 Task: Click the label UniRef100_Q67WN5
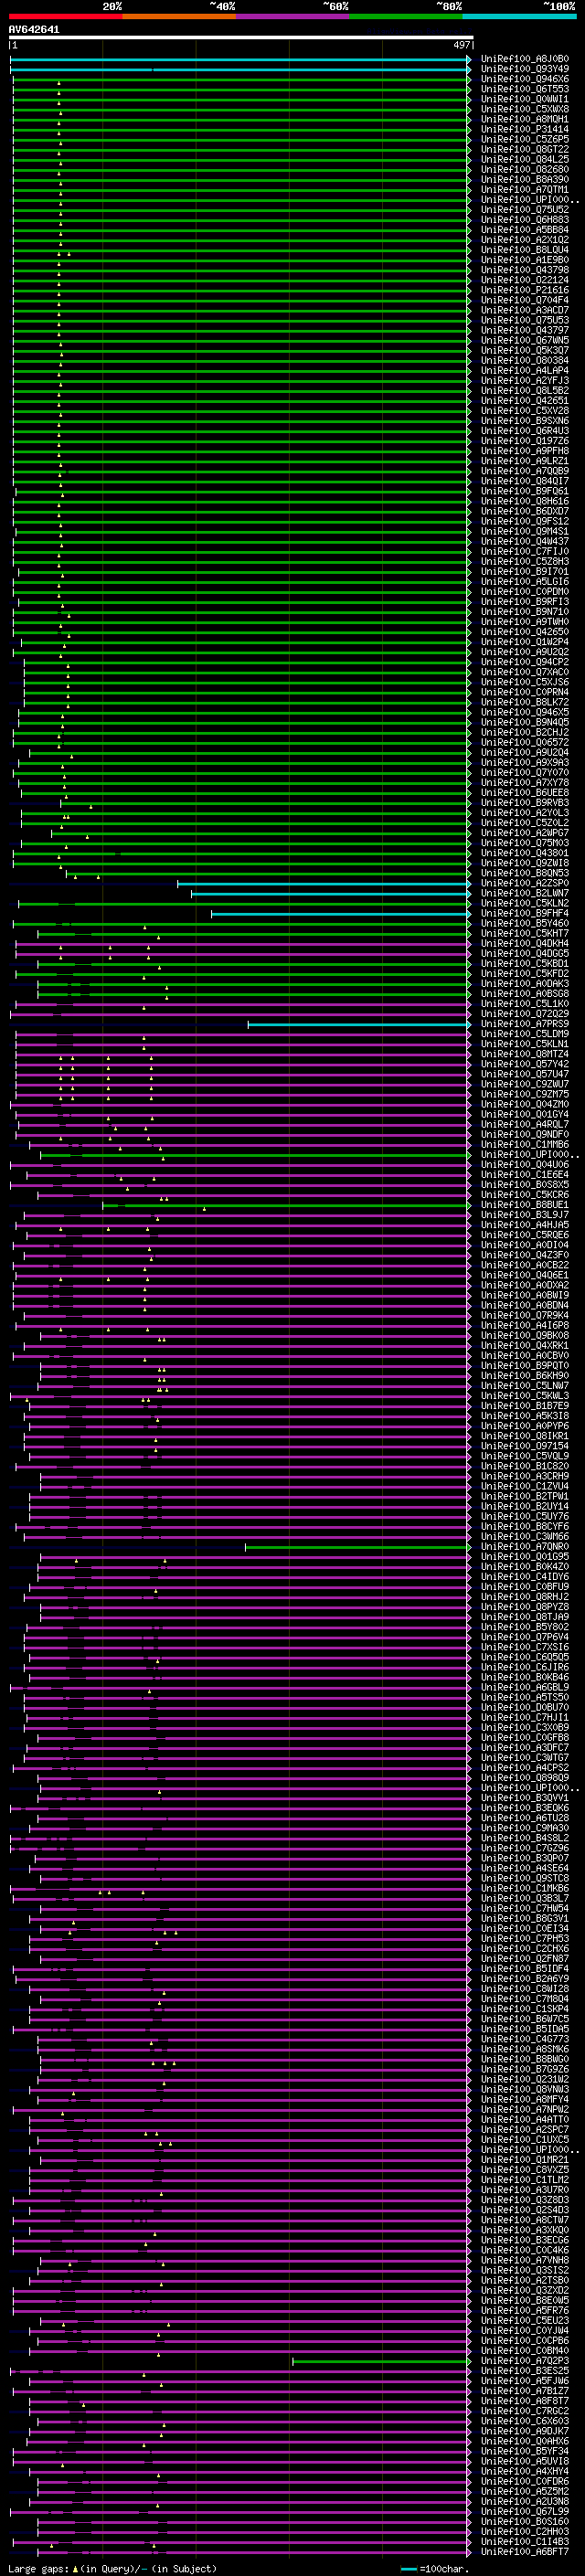point(524,340)
